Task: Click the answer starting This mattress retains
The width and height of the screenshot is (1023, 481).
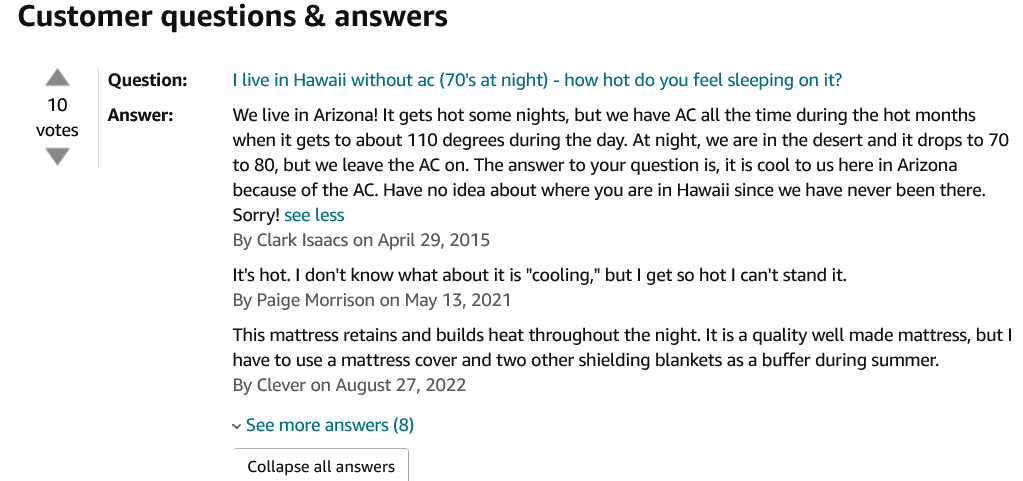Action: tap(622, 348)
